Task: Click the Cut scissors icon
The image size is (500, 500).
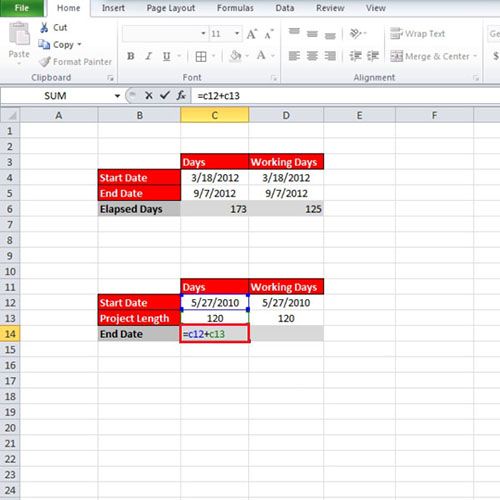Action: (44, 27)
